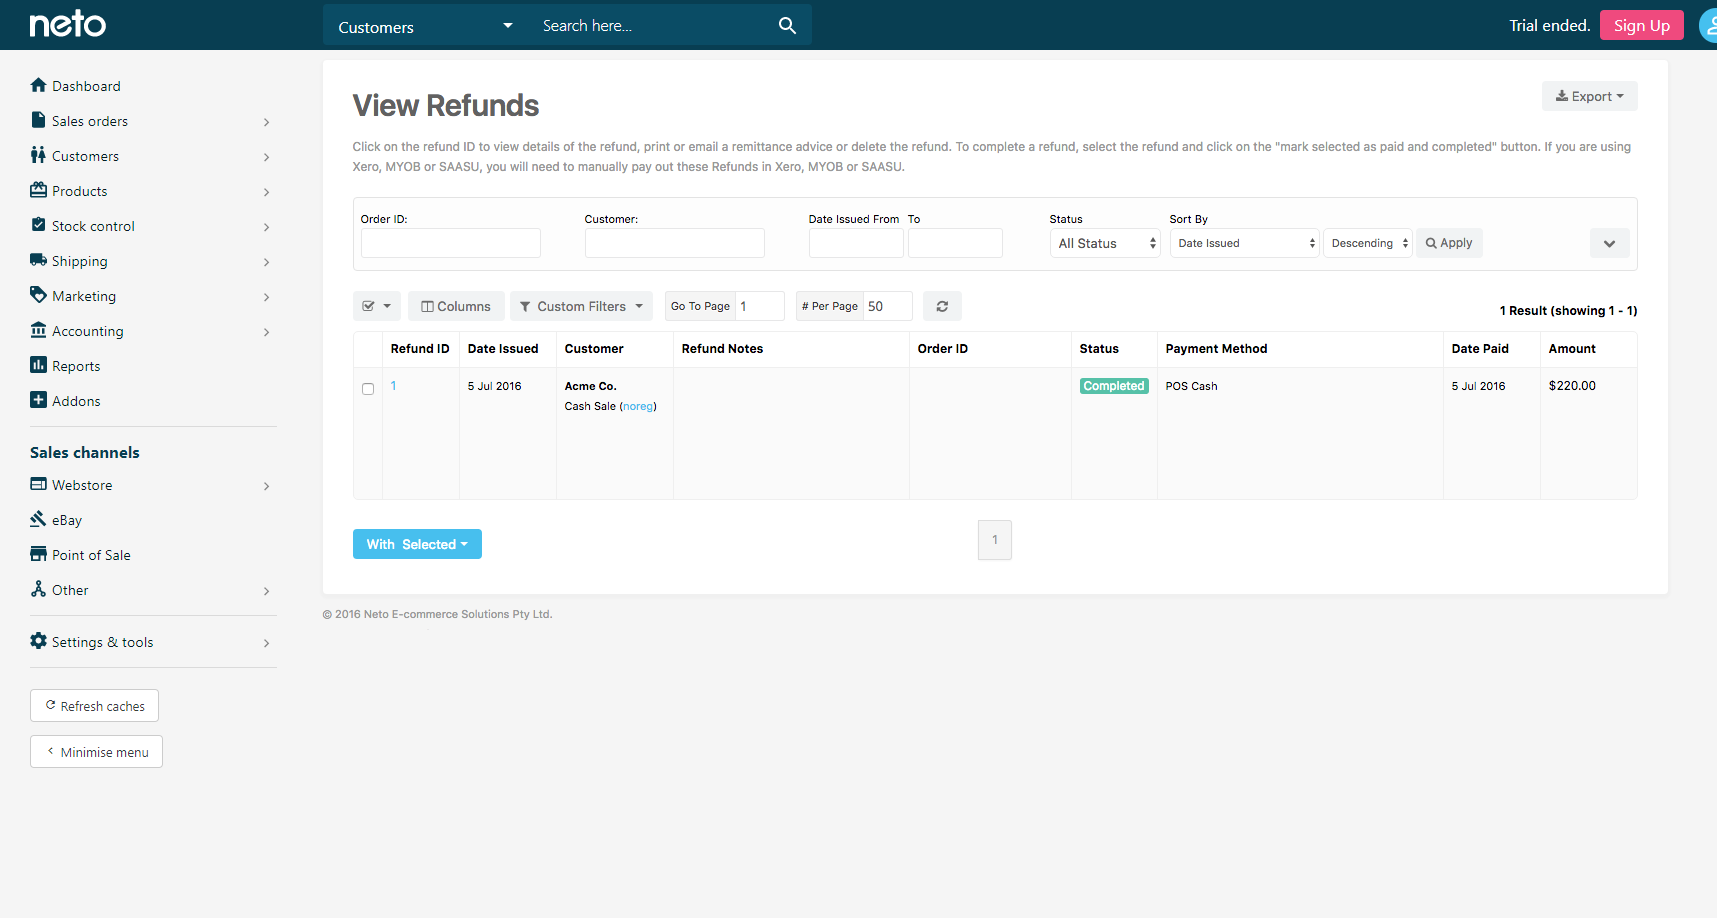Open the select-all checkbox dropdown
The height and width of the screenshot is (918, 1717).
pos(377,306)
